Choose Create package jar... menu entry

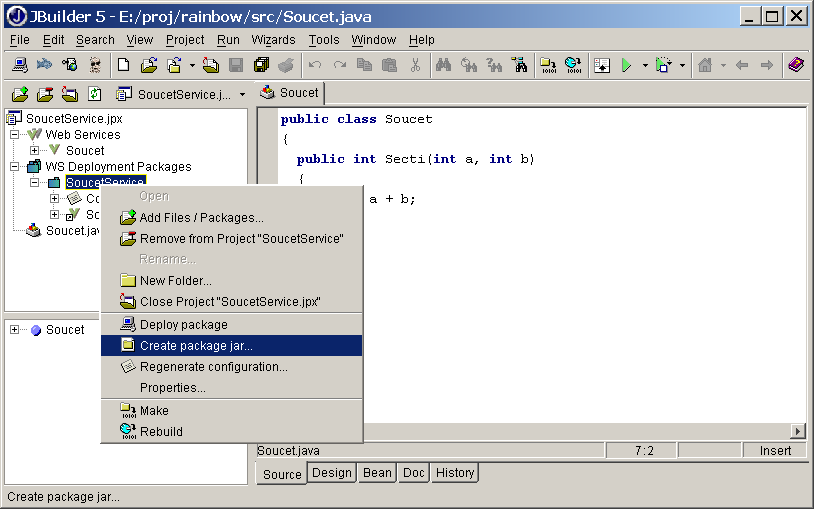click(232, 345)
